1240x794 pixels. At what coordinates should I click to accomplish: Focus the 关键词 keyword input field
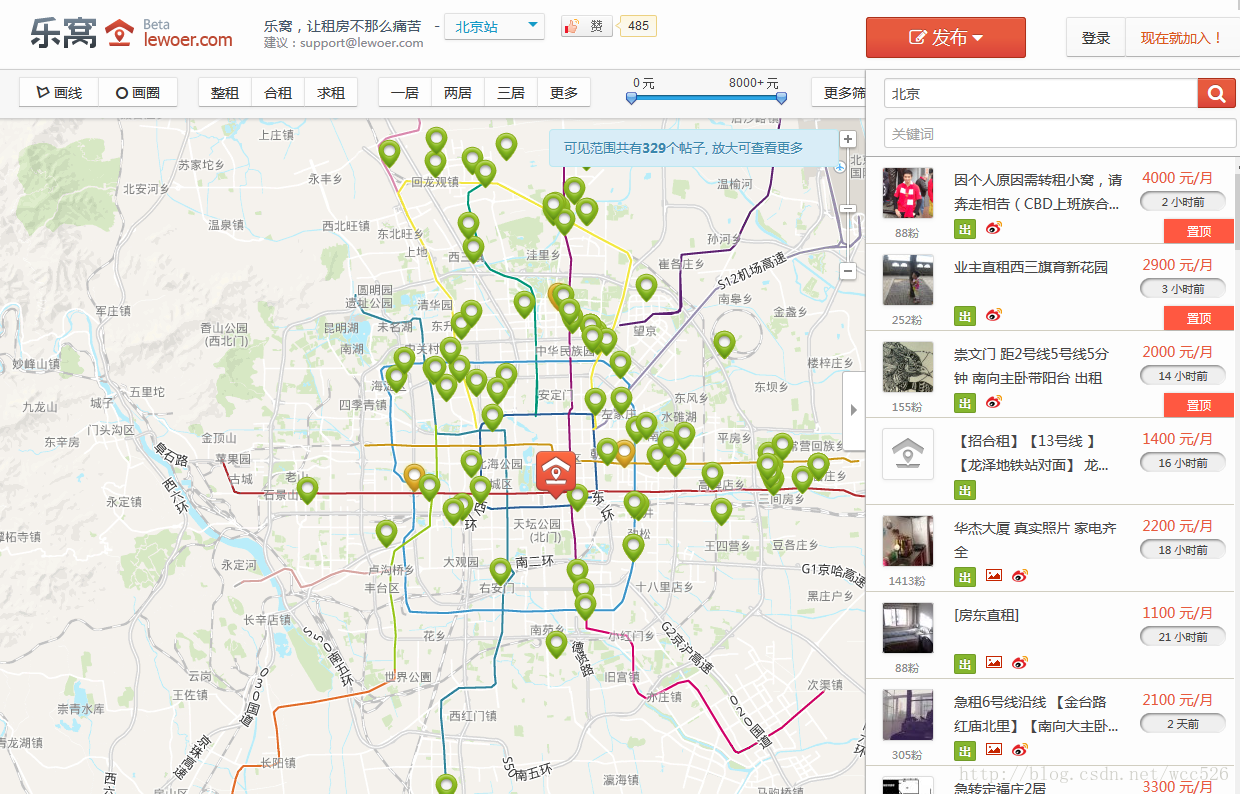click(1061, 133)
